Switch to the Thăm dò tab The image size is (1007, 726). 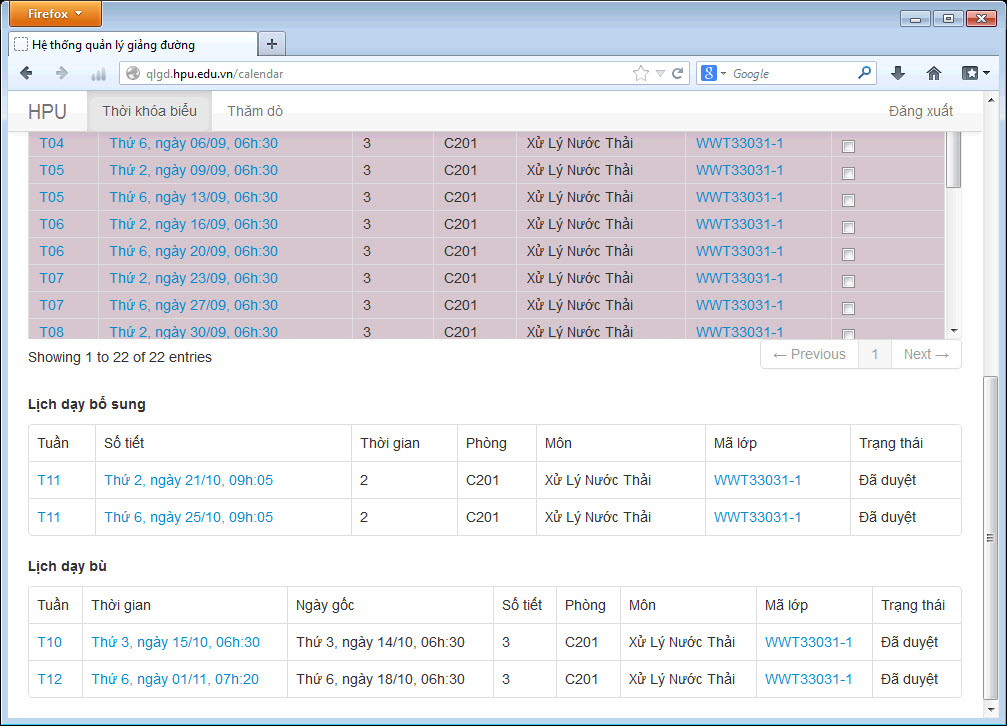click(255, 111)
